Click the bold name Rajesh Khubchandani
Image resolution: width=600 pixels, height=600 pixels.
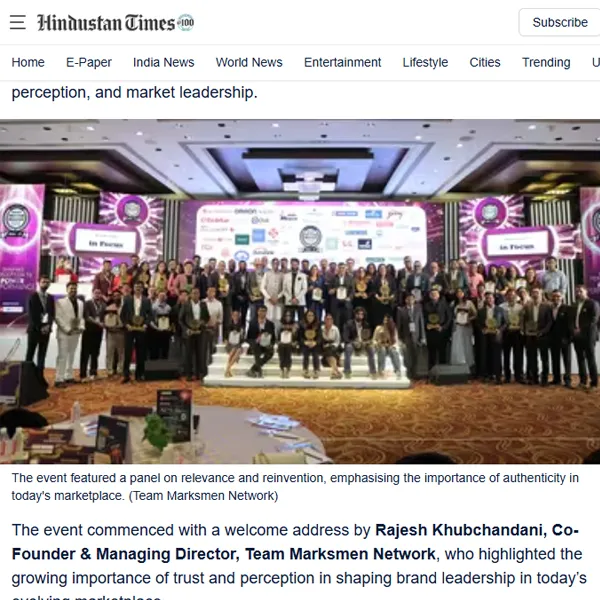coord(459,530)
